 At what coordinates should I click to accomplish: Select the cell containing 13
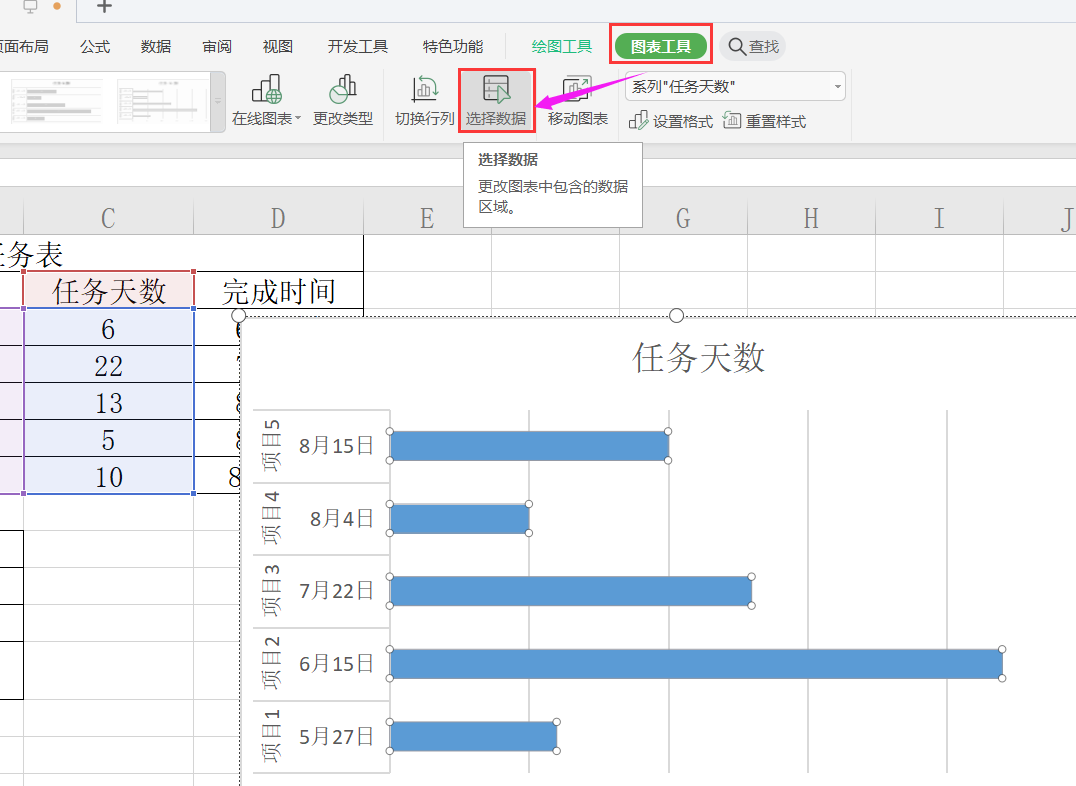click(108, 402)
